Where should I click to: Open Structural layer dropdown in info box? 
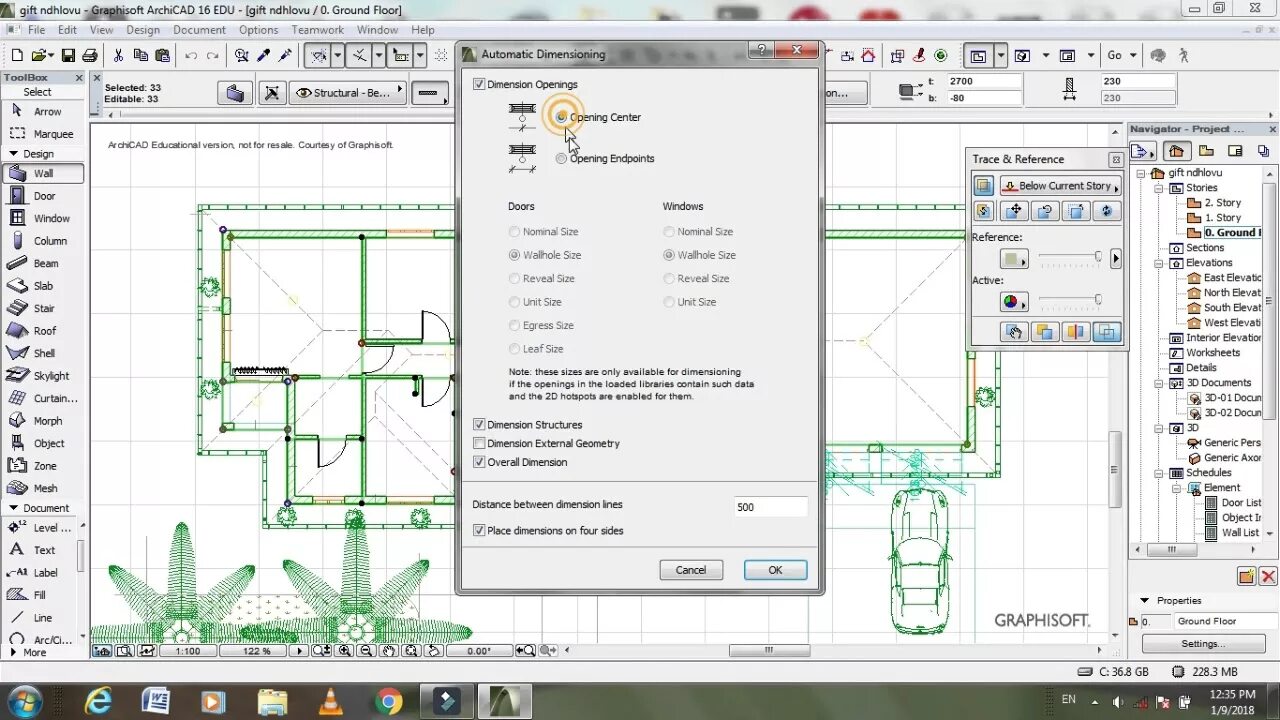[x=347, y=93]
